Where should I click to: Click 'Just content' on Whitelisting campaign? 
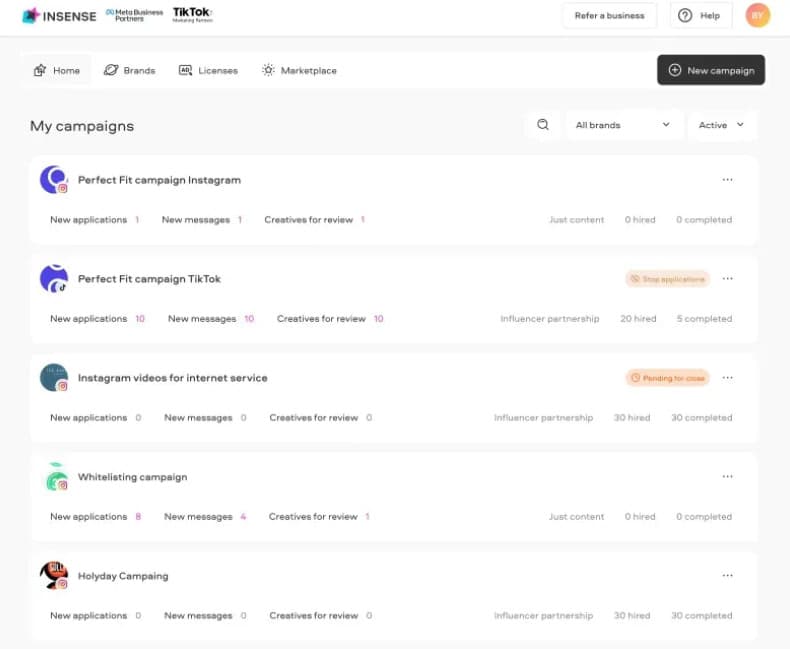[x=576, y=517]
